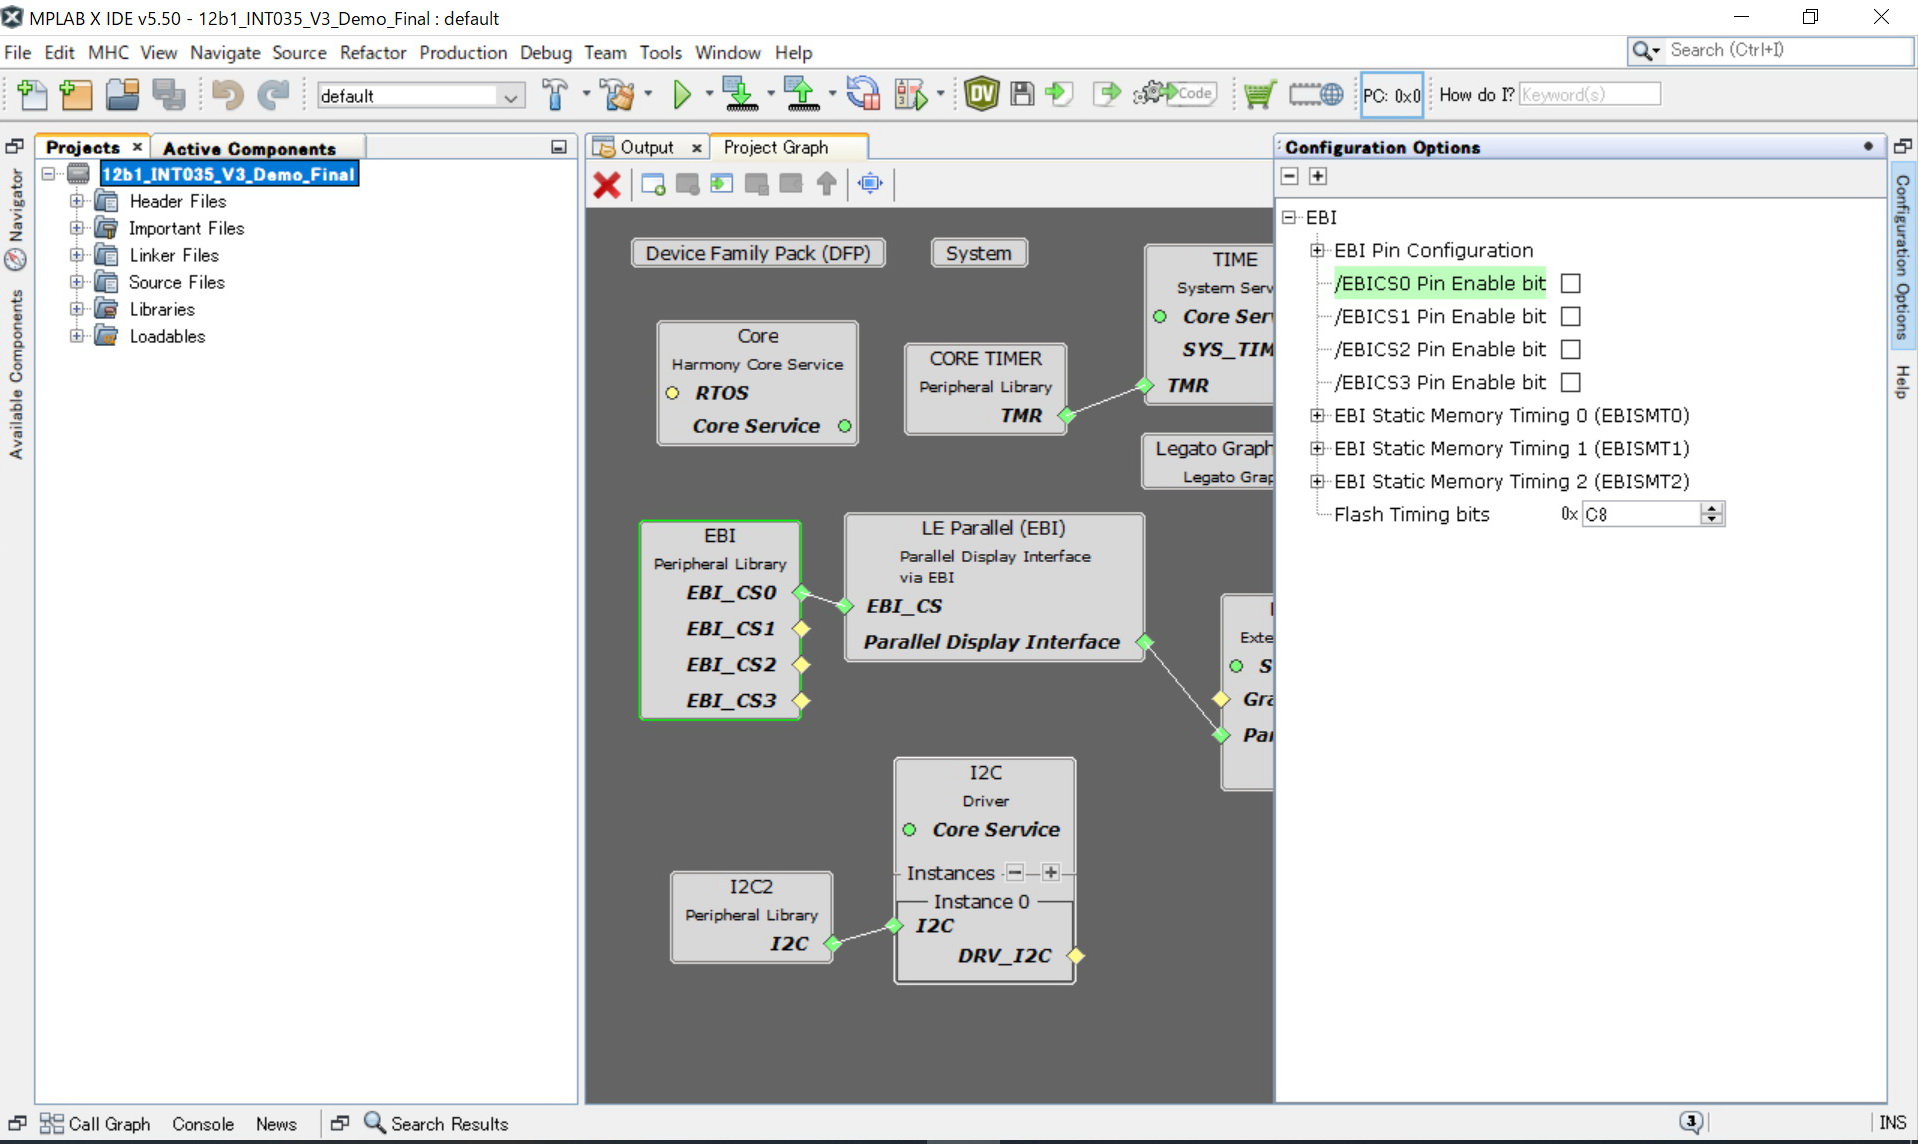The width and height of the screenshot is (1918, 1144).
Task: Select the Project Graph tab
Action: (x=776, y=147)
